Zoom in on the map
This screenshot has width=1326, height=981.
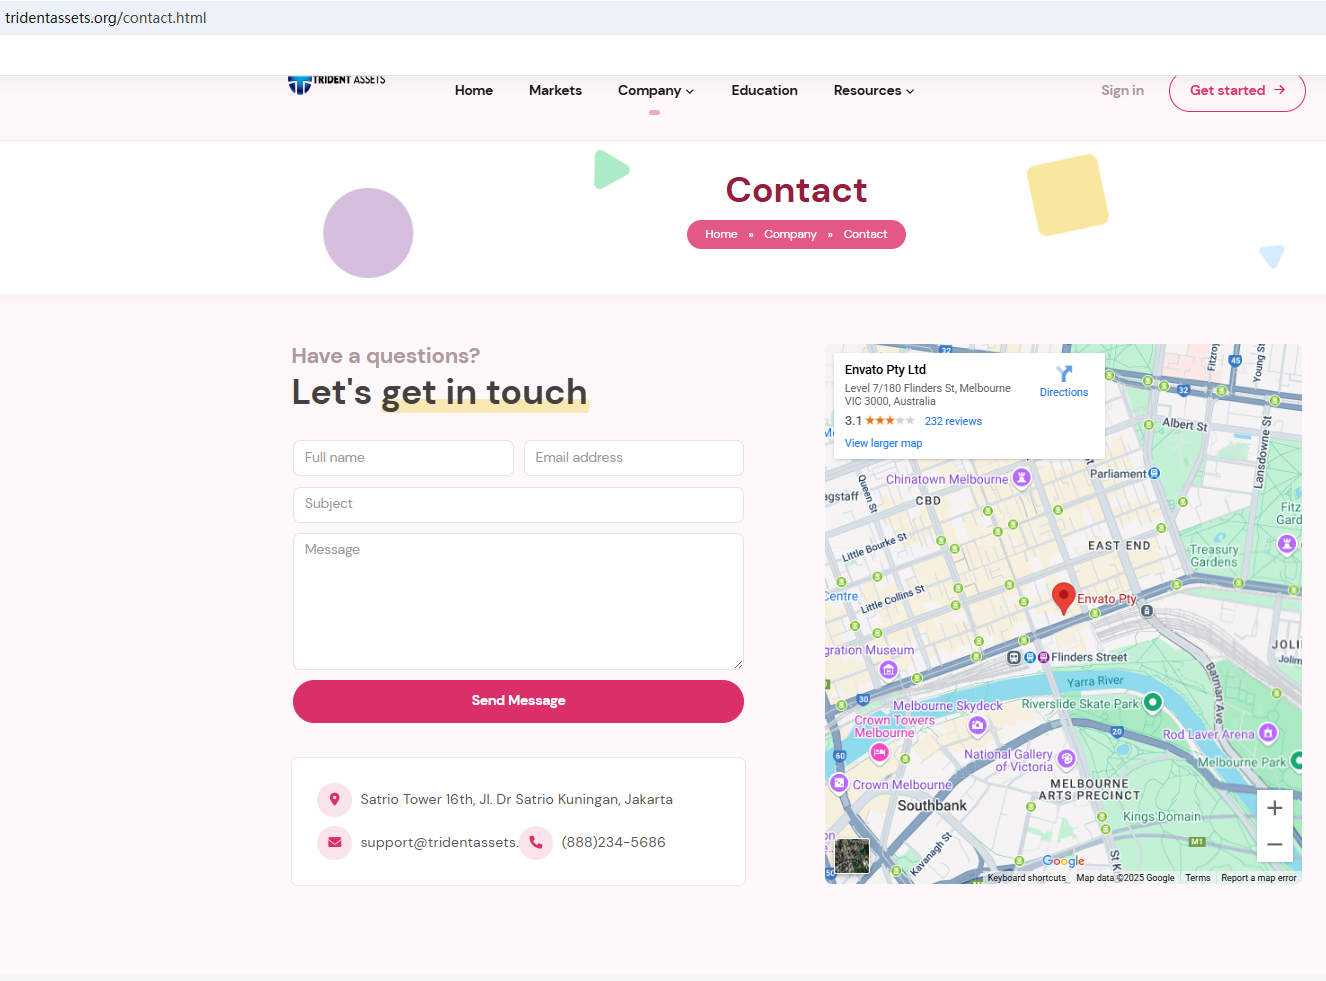[x=1274, y=808]
